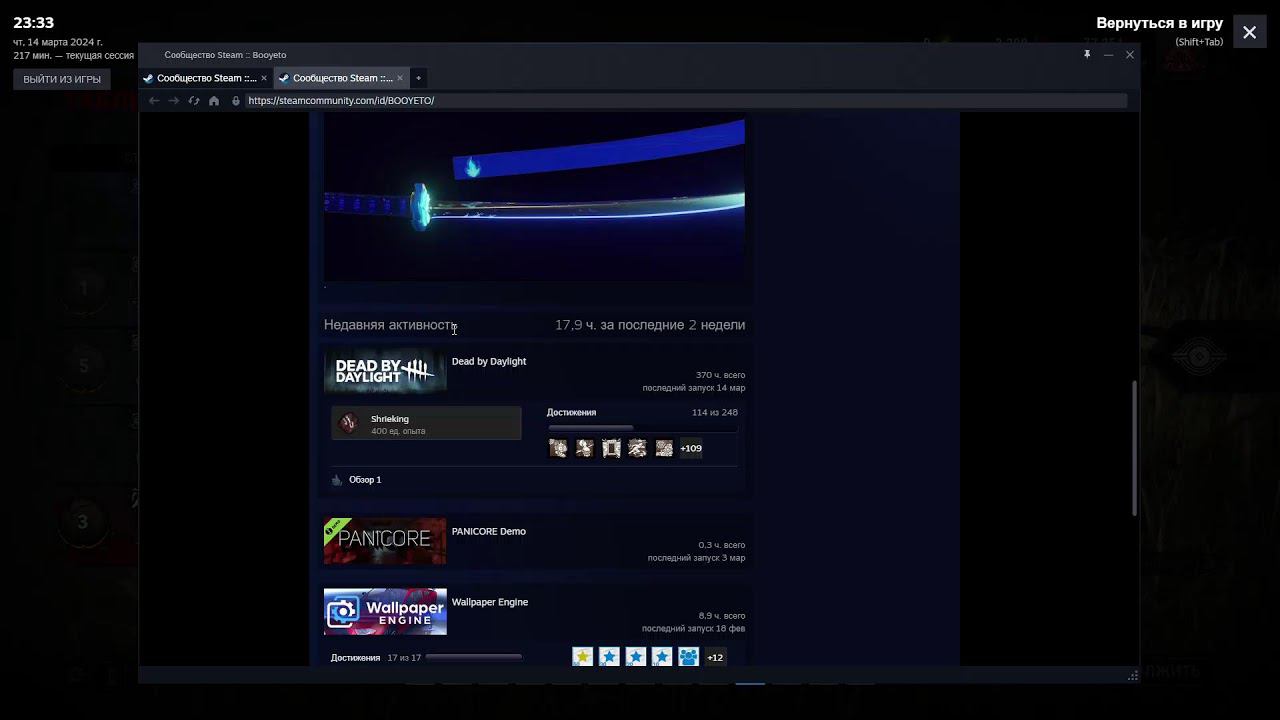Screen dimensions: 1280x720
Task: Reload the page using the refresh icon
Action: point(194,101)
